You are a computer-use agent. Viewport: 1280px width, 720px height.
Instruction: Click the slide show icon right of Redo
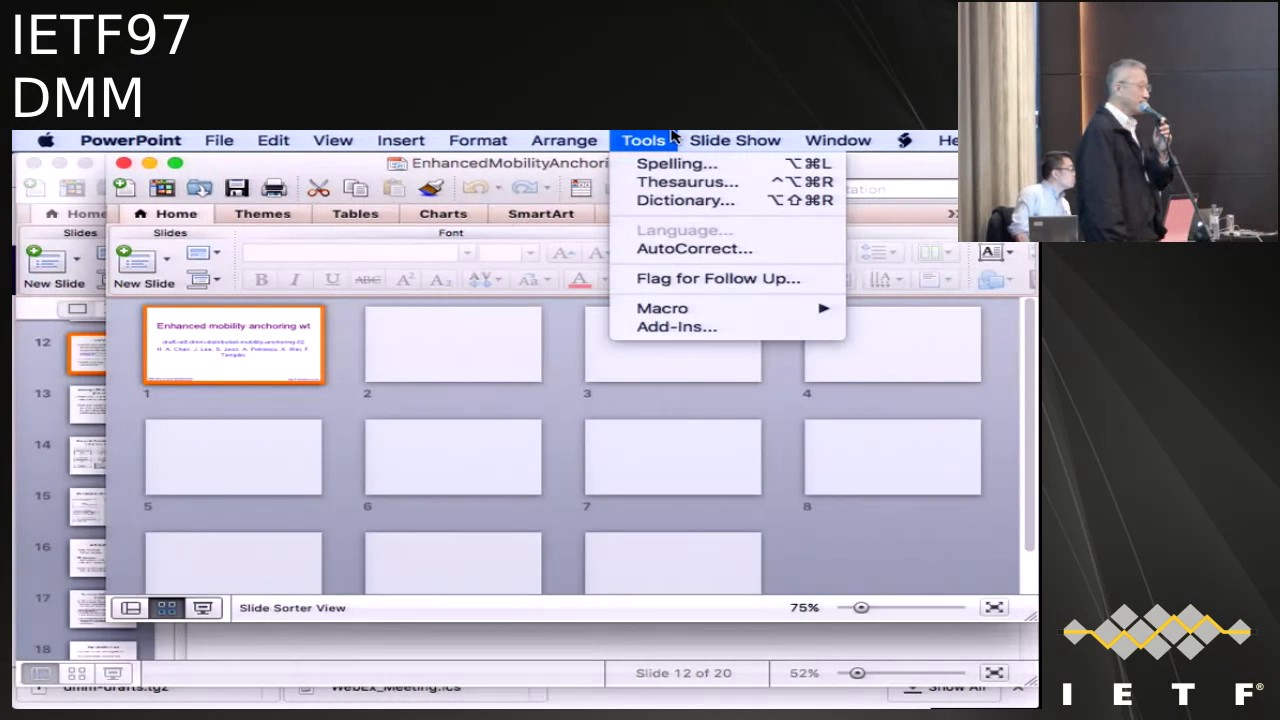click(x=581, y=187)
